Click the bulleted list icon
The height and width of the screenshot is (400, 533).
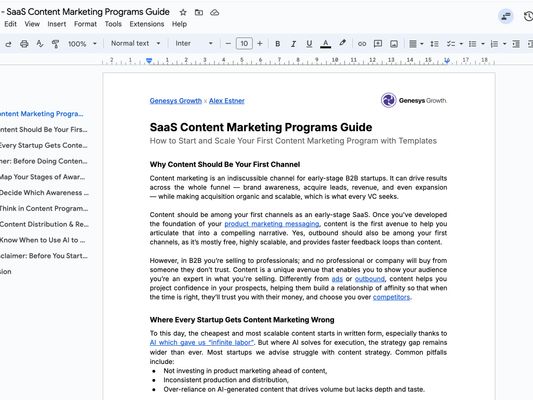tap(472, 44)
